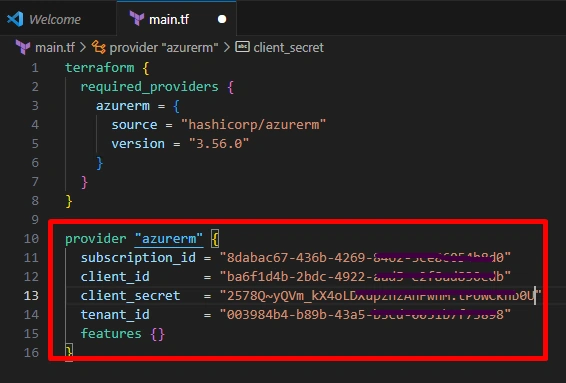This screenshot has height=383, width=566.
Task: Click the chevron after provider "azurerm" breadcrumb
Action: [227, 47]
